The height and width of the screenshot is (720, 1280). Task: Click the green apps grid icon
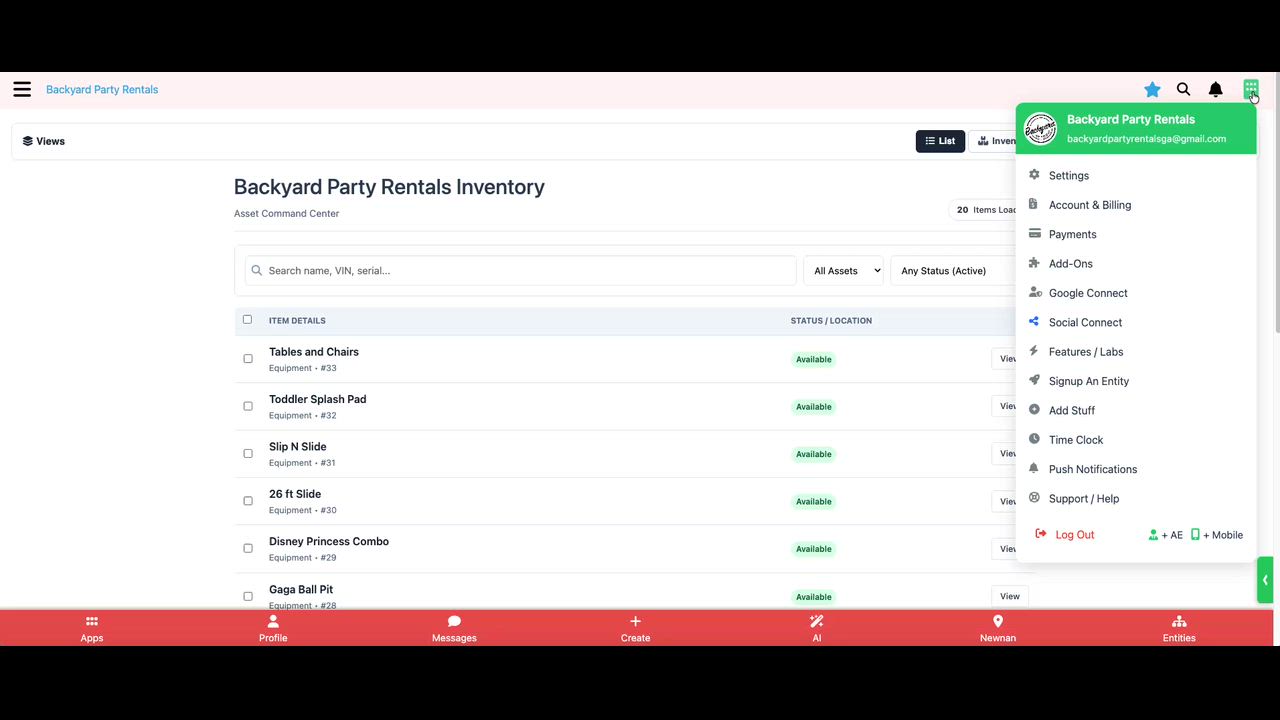(1250, 89)
